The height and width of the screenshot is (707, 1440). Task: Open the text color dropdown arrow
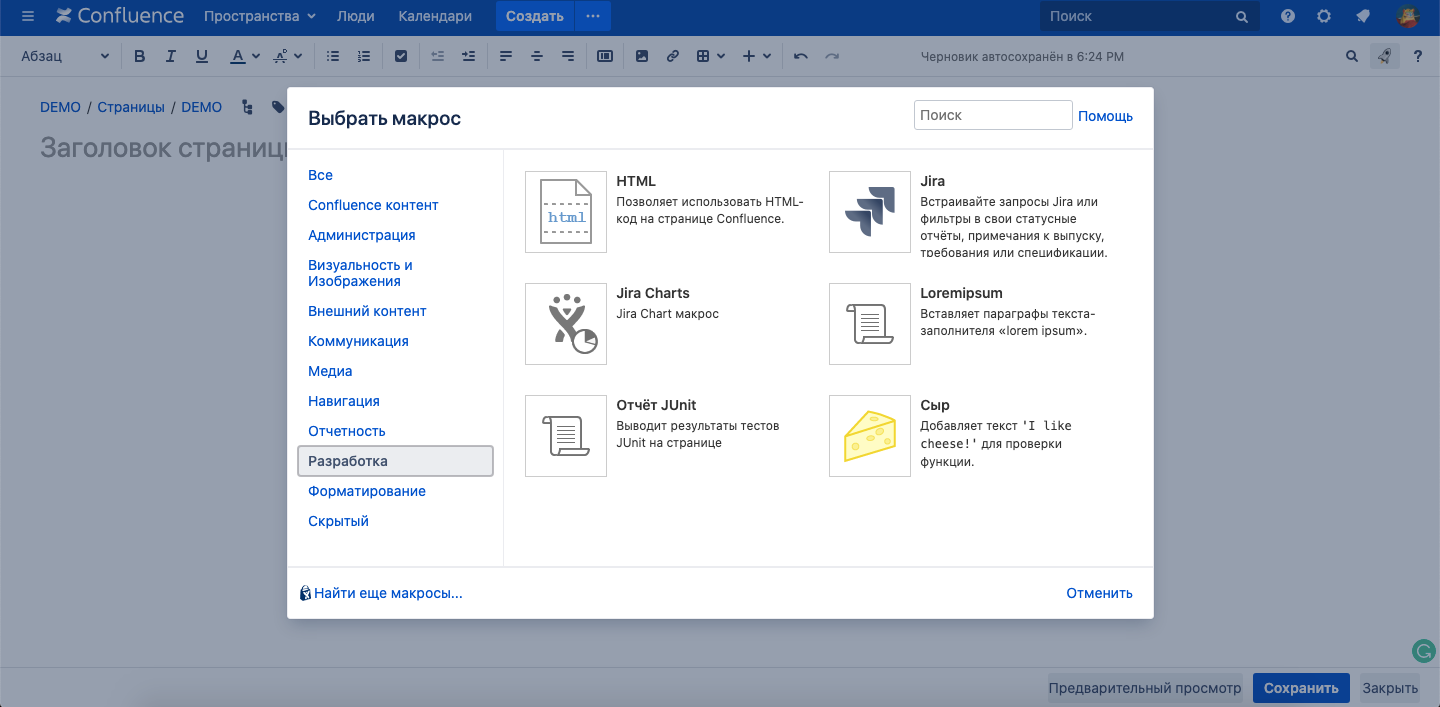point(256,57)
